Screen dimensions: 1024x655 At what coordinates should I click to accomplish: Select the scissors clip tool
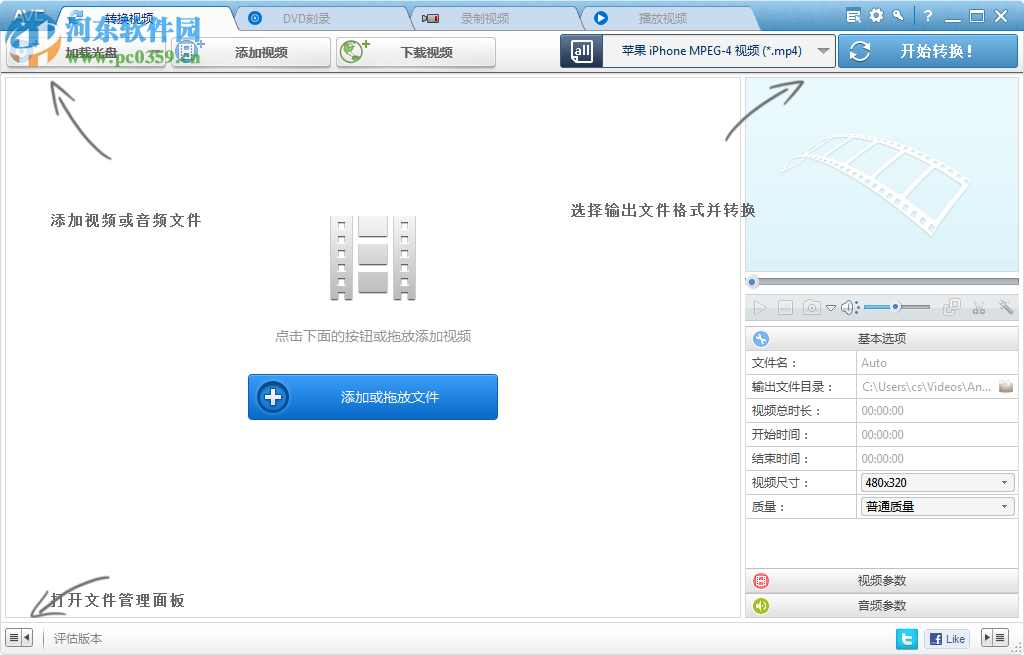[x=978, y=307]
